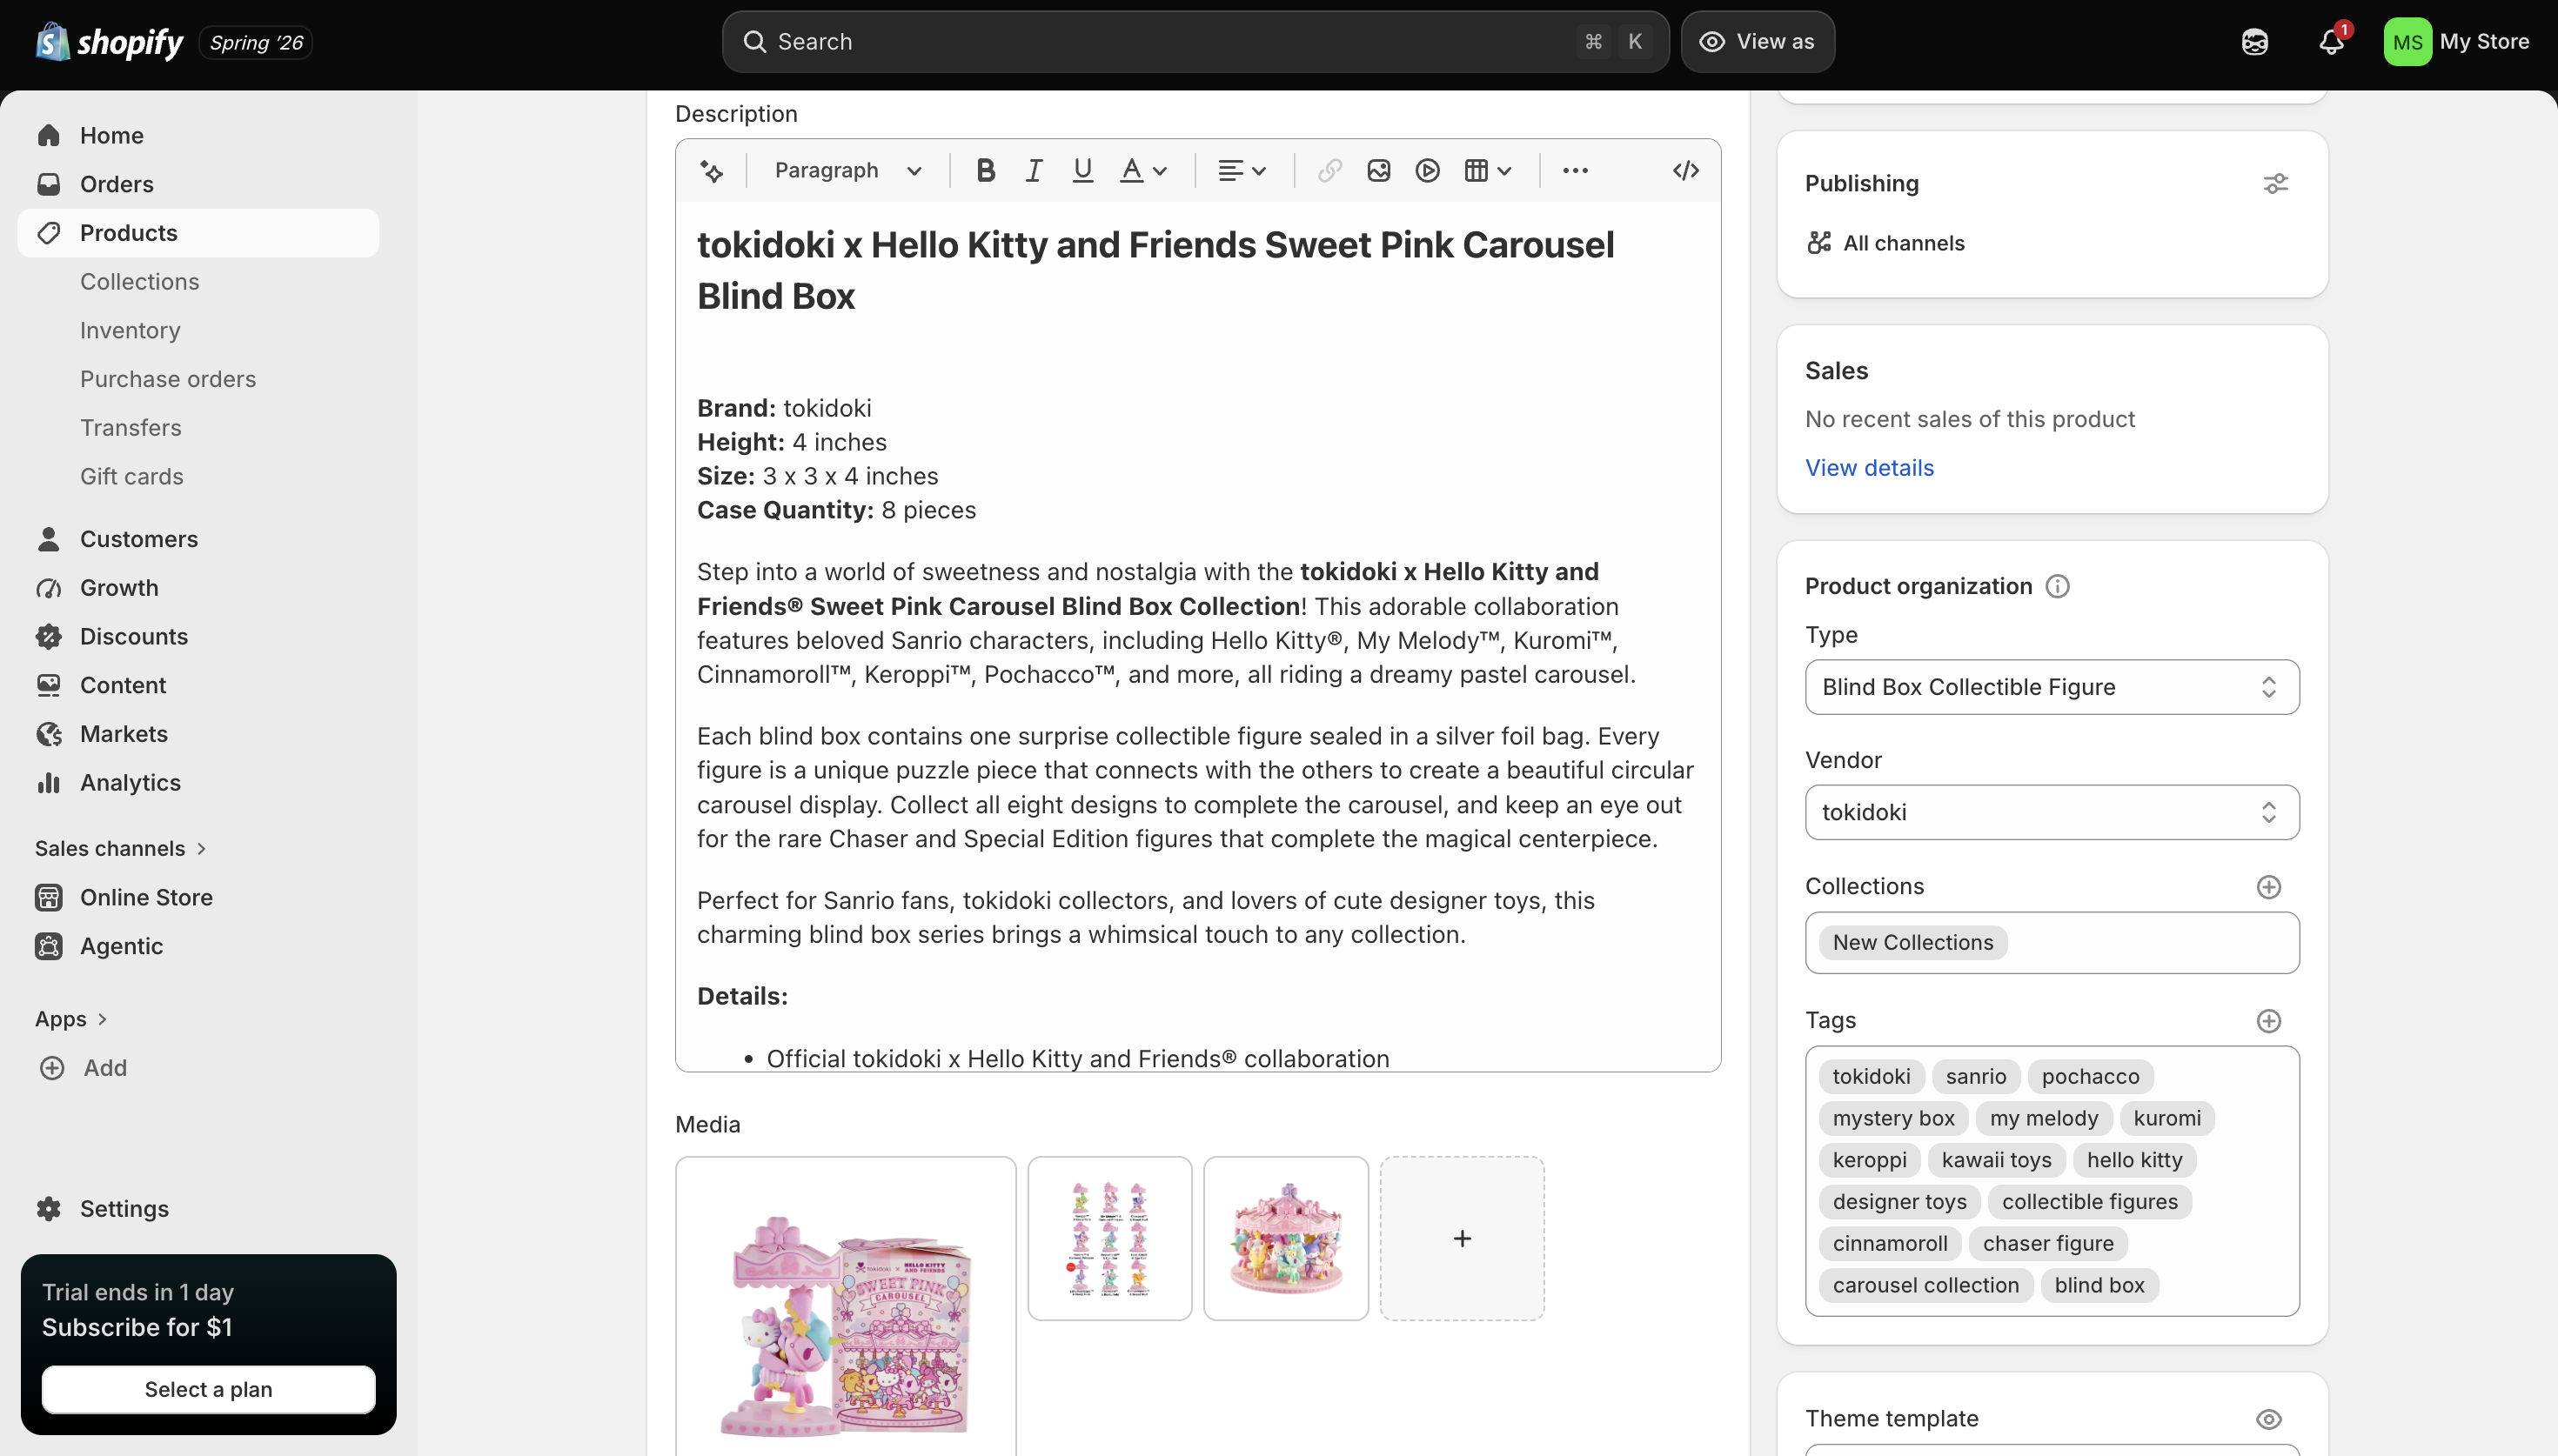The width and height of the screenshot is (2558, 1456).
Task: Open the text color picker
Action: tap(1143, 171)
